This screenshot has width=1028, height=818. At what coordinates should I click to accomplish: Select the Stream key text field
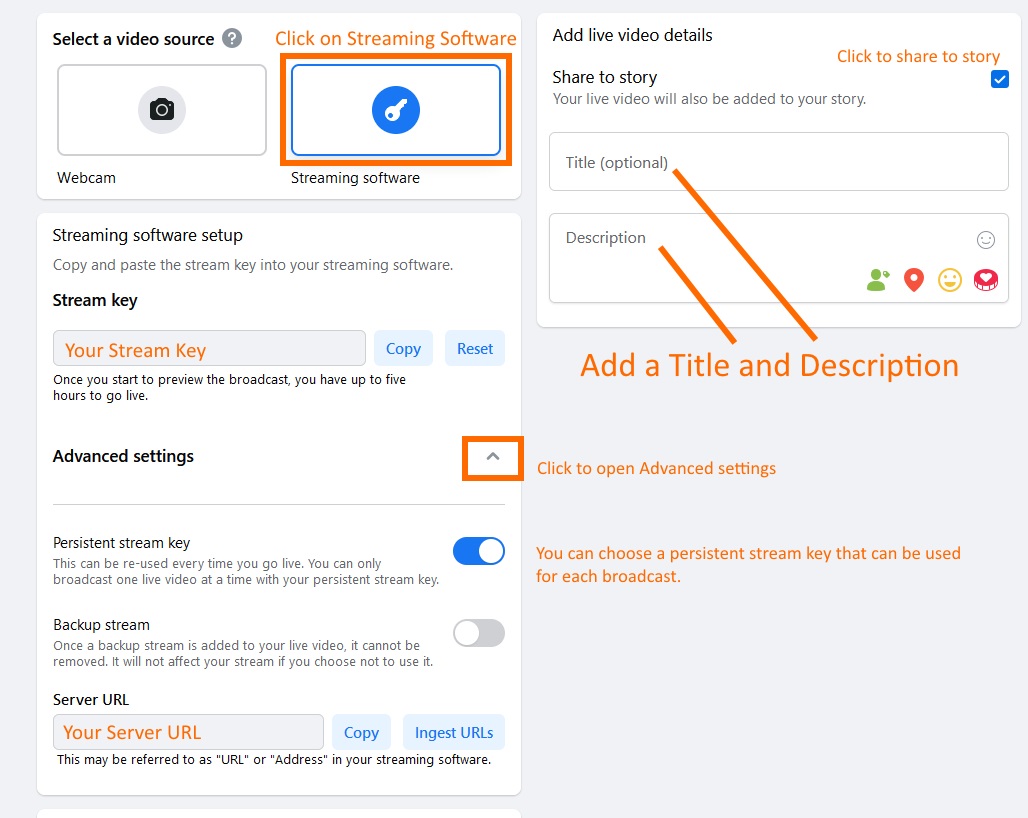(x=209, y=348)
